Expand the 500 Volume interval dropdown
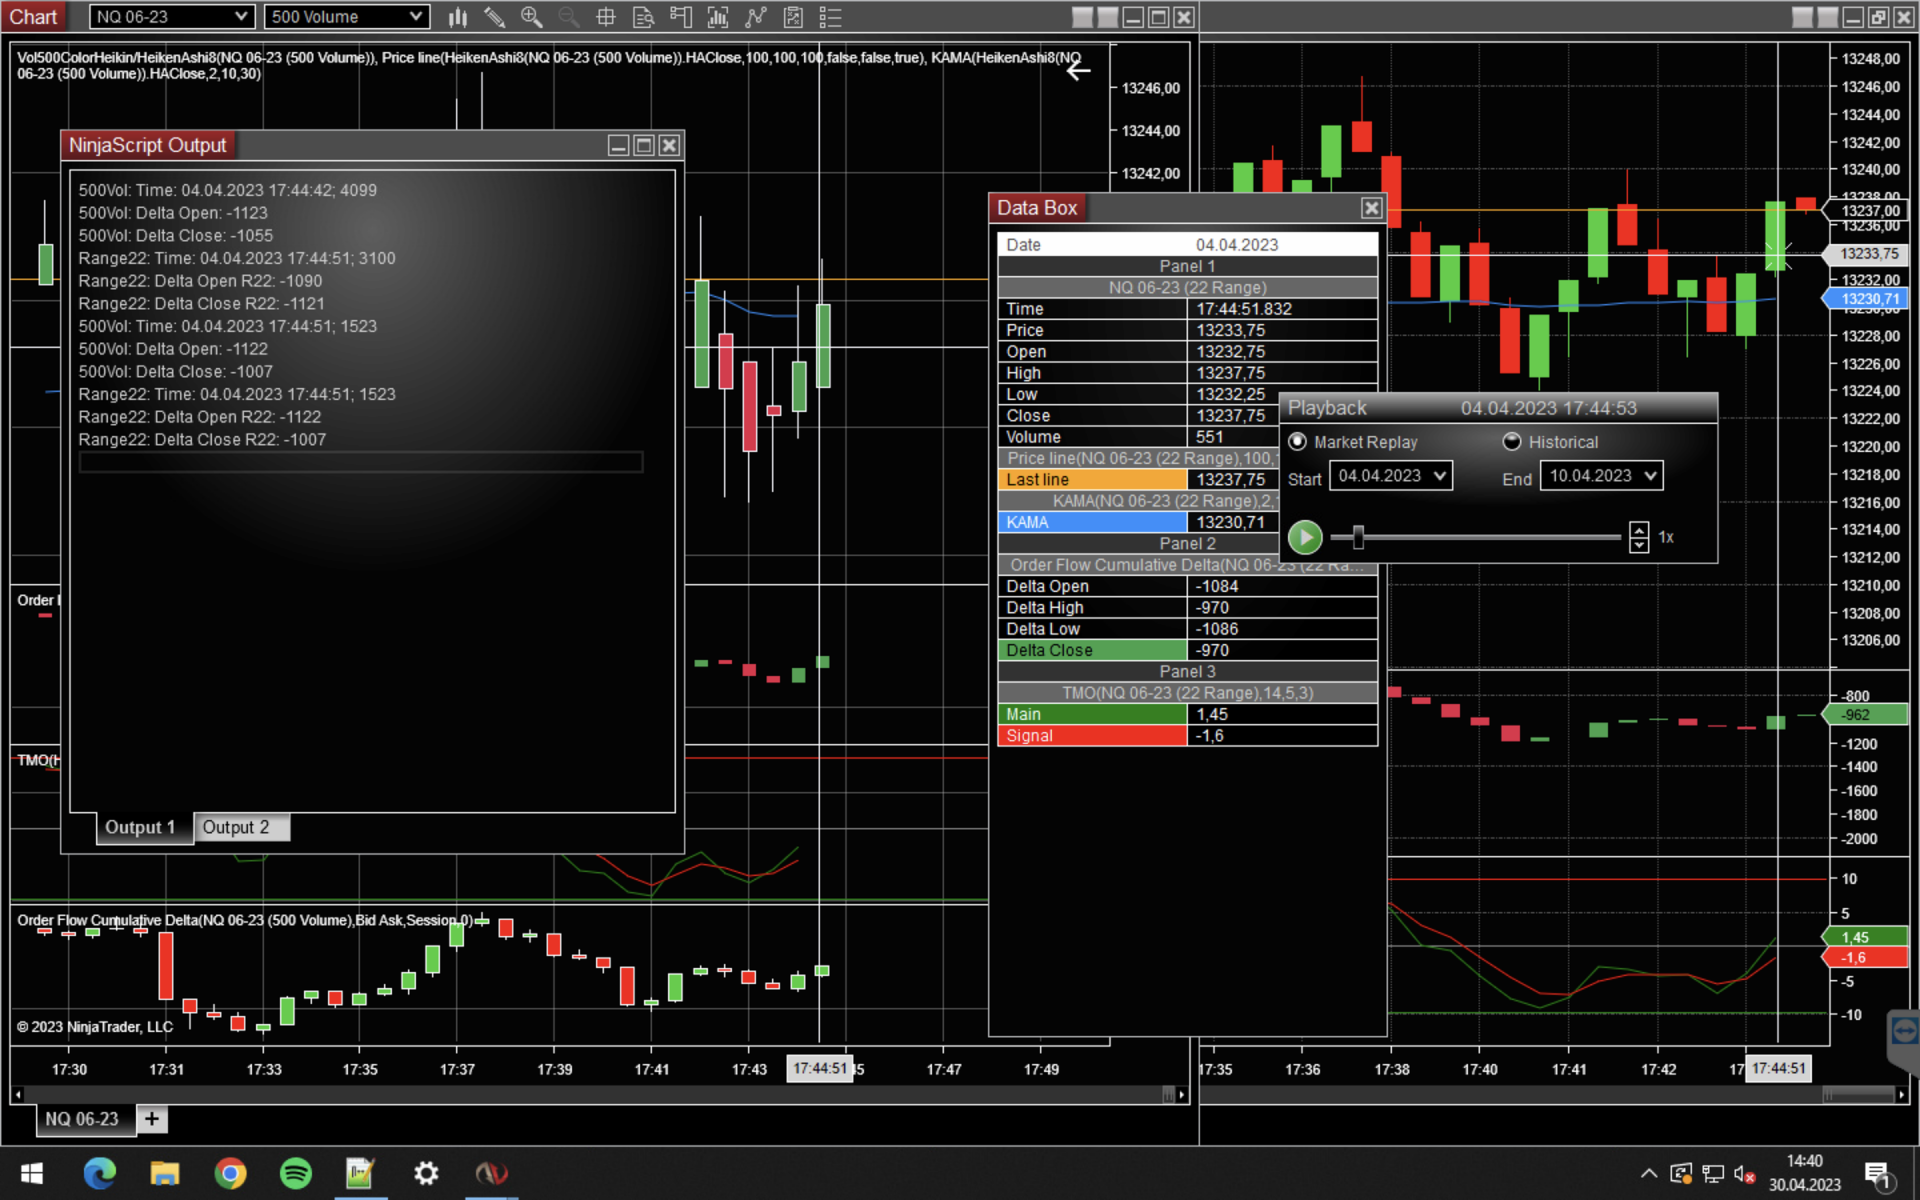Screen dimensions: 1920x1200 pyautogui.click(x=416, y=17)
